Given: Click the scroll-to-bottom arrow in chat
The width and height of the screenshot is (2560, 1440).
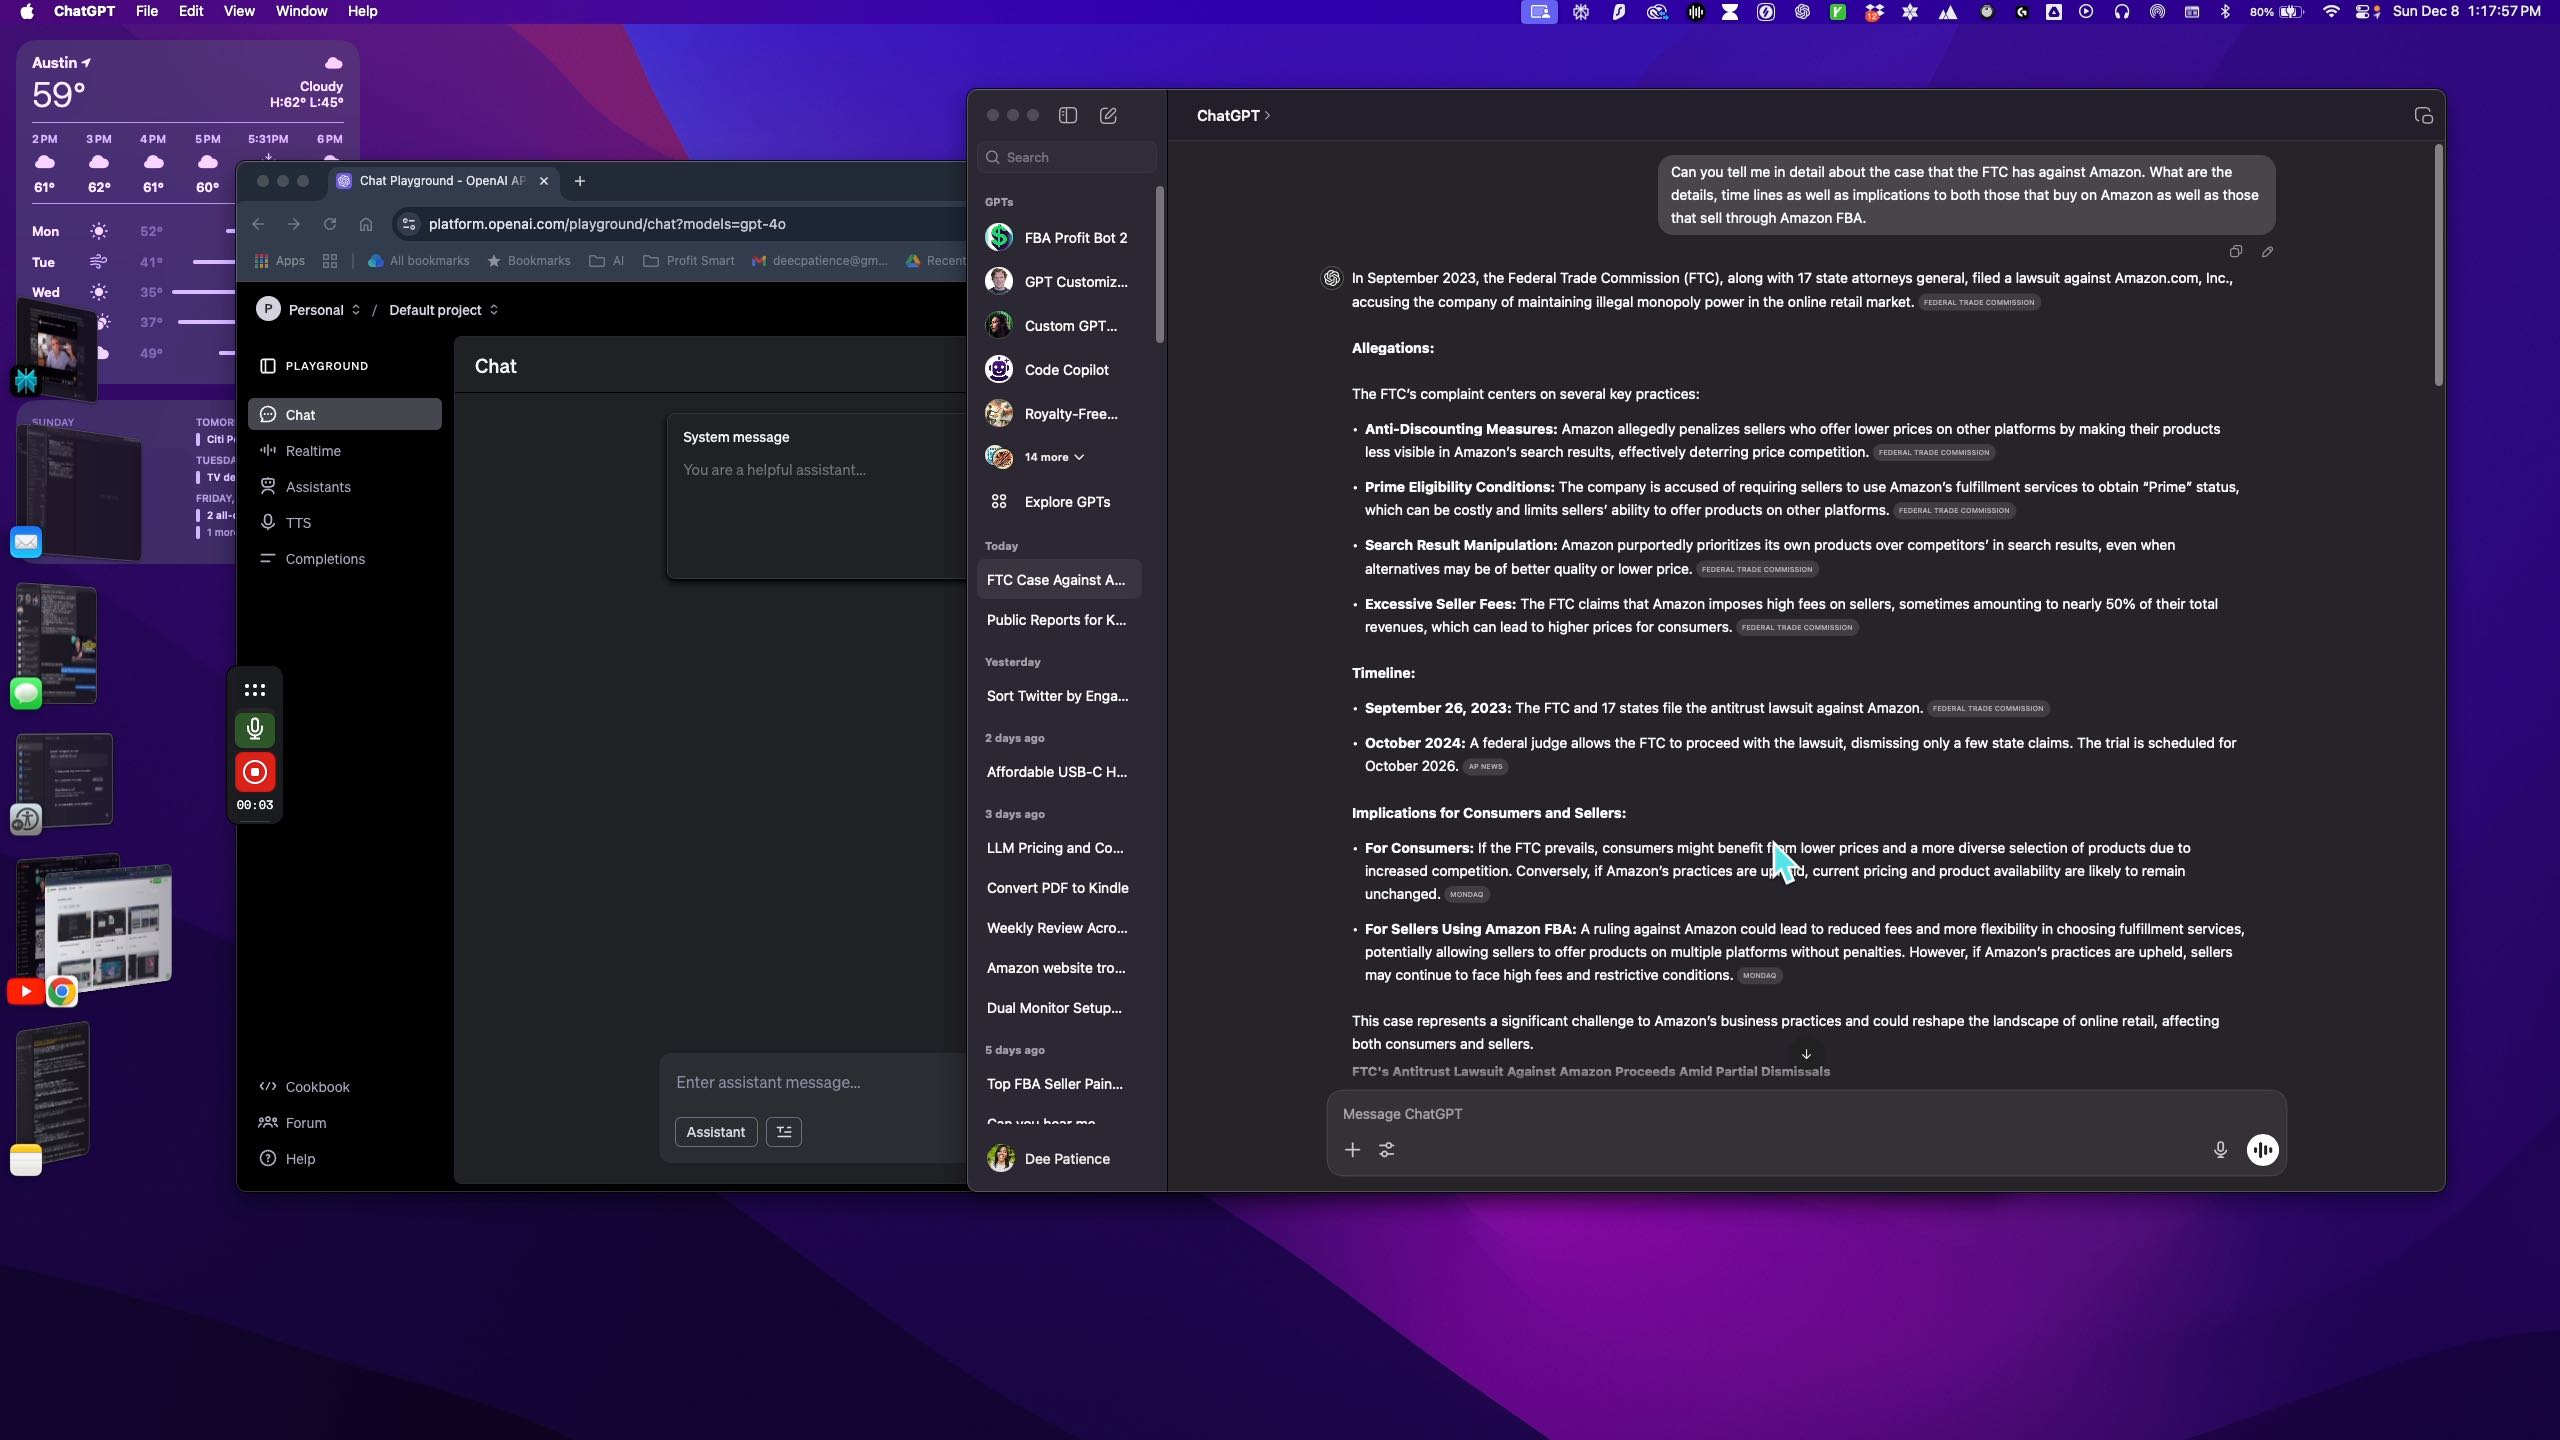Looking at the screenshot, I should tap(1806, 1054).
